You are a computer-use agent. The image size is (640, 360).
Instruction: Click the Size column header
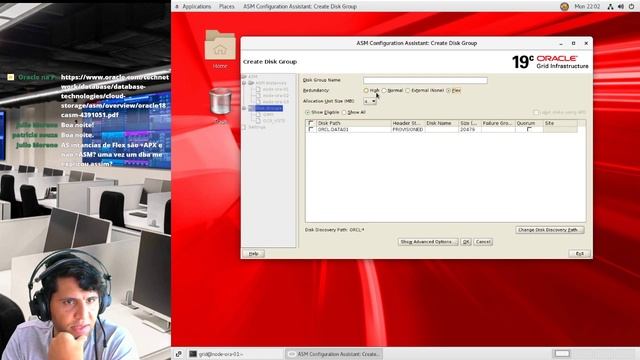click(x=470, y=123)
